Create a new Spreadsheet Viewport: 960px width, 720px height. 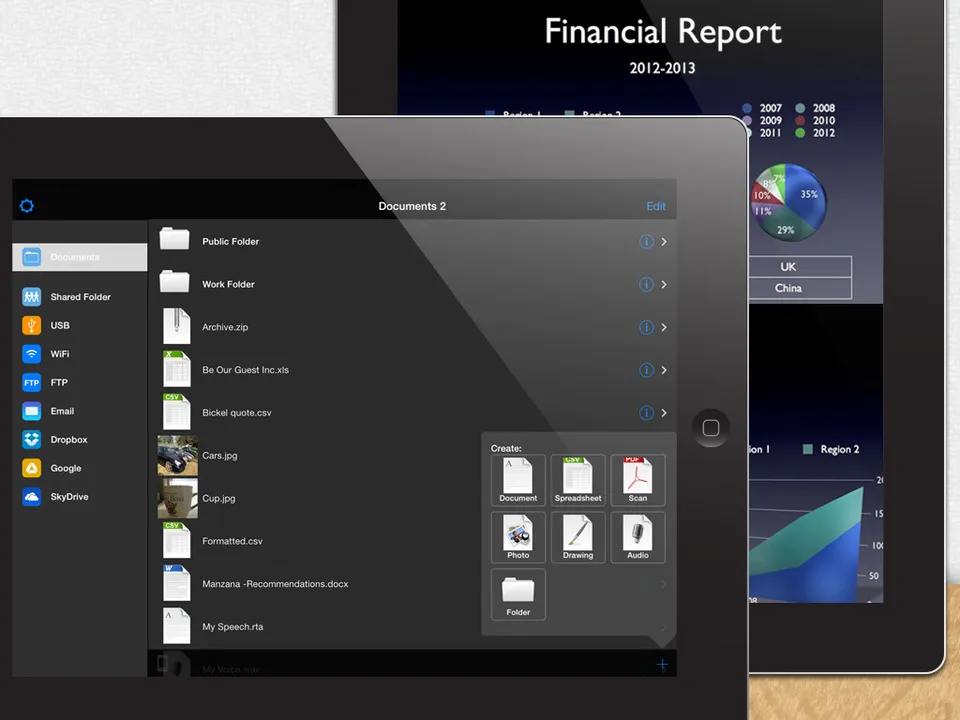577,479
